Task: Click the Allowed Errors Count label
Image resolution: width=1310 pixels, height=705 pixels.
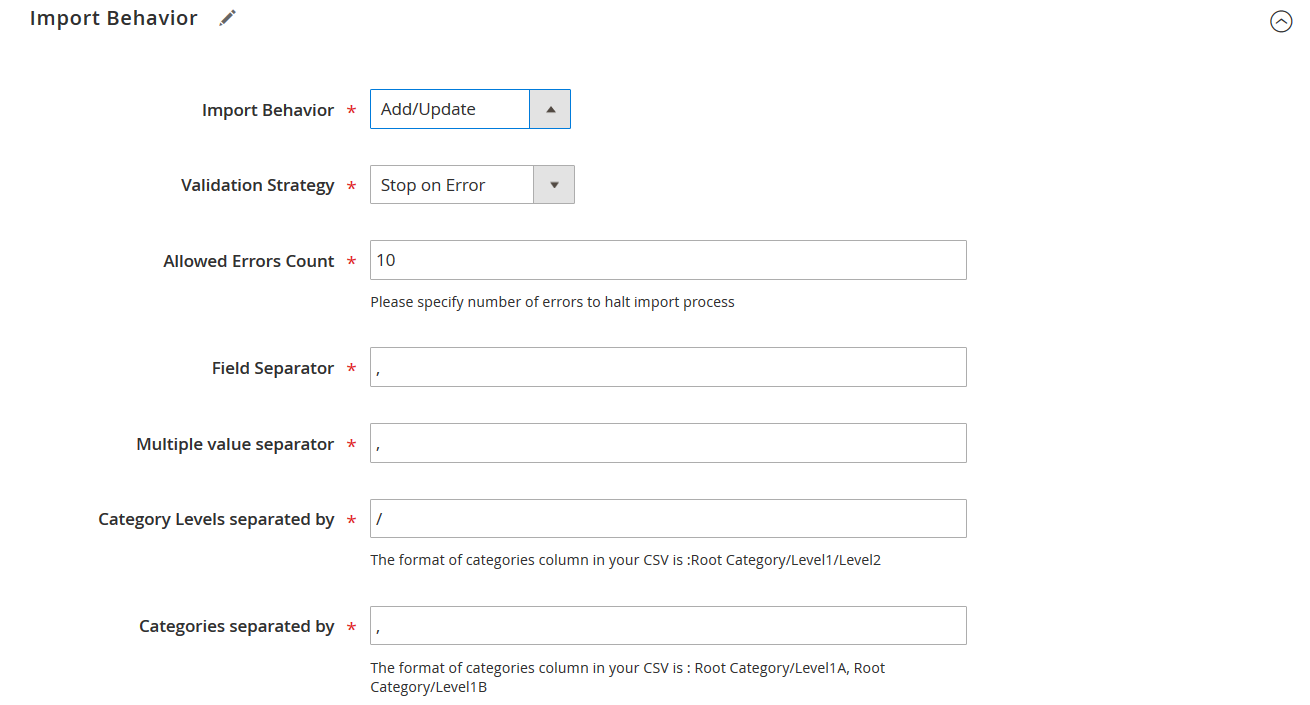Action: tap(249, 261)
